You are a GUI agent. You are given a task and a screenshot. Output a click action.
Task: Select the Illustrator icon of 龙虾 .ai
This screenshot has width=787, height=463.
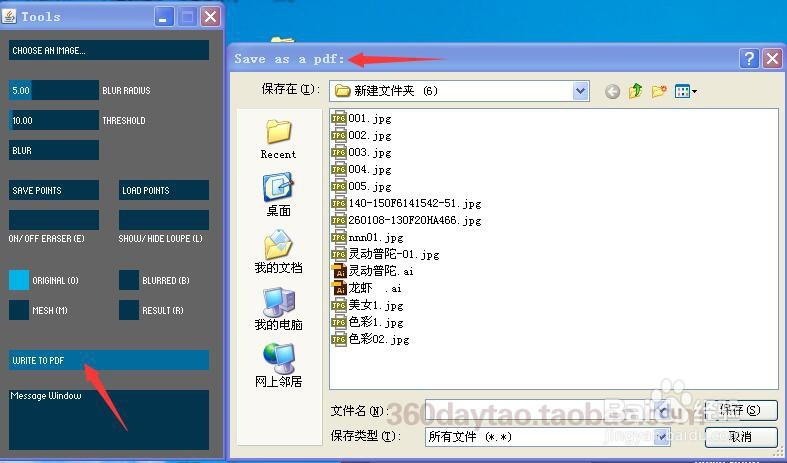(x=339, y=288)
